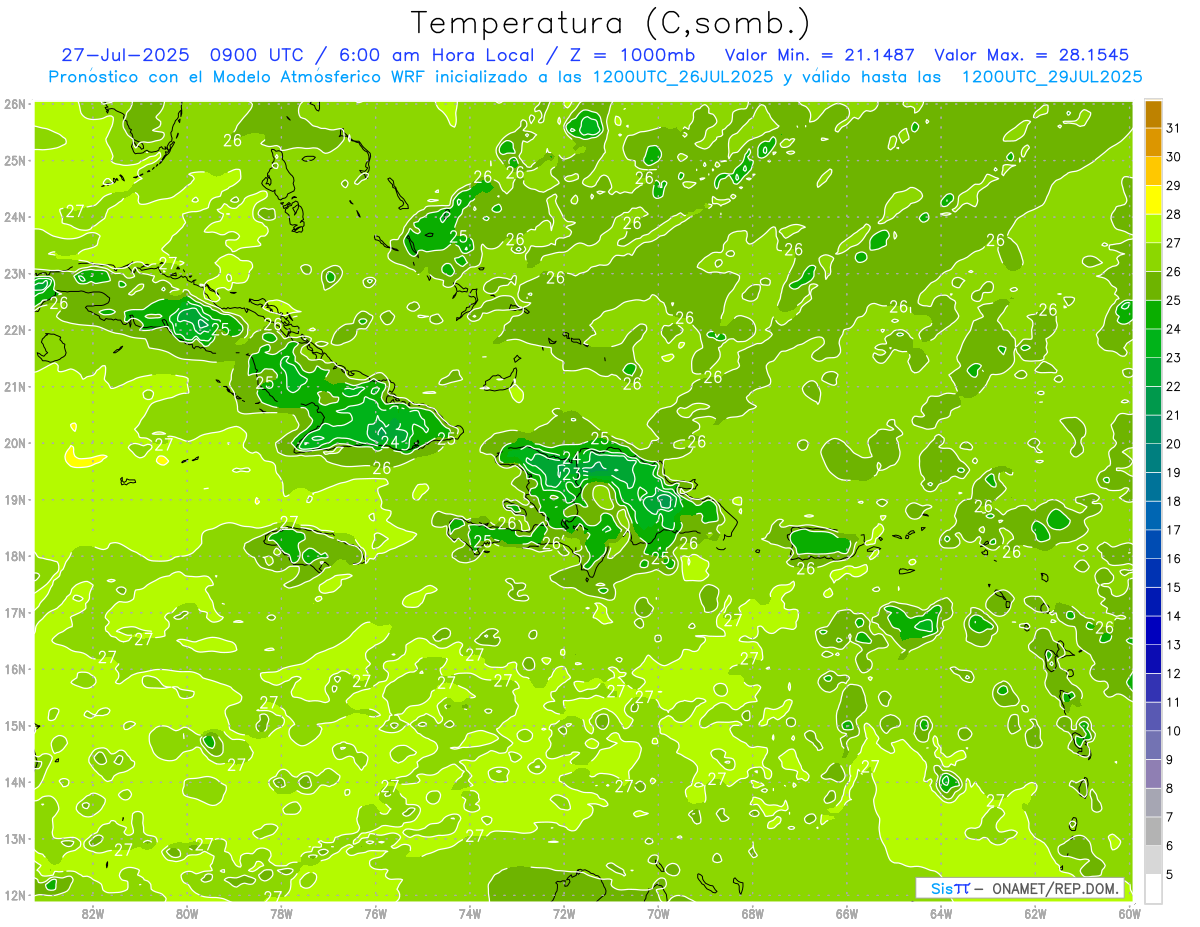Pick the blue swatch between 15 and 16
The width and height of the screenshot is (1200, 927).
click(1153, 573)
